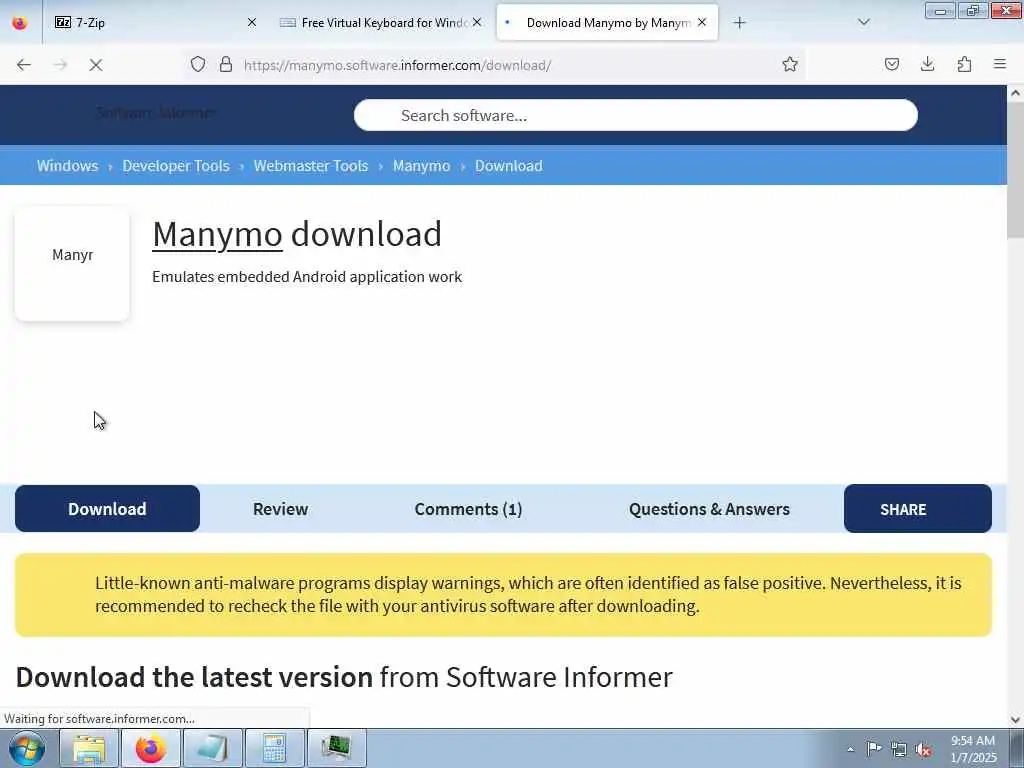The image size is (1024, 768).
Task: Switch to the 7-Zip tab
Action: pos(155,23)
